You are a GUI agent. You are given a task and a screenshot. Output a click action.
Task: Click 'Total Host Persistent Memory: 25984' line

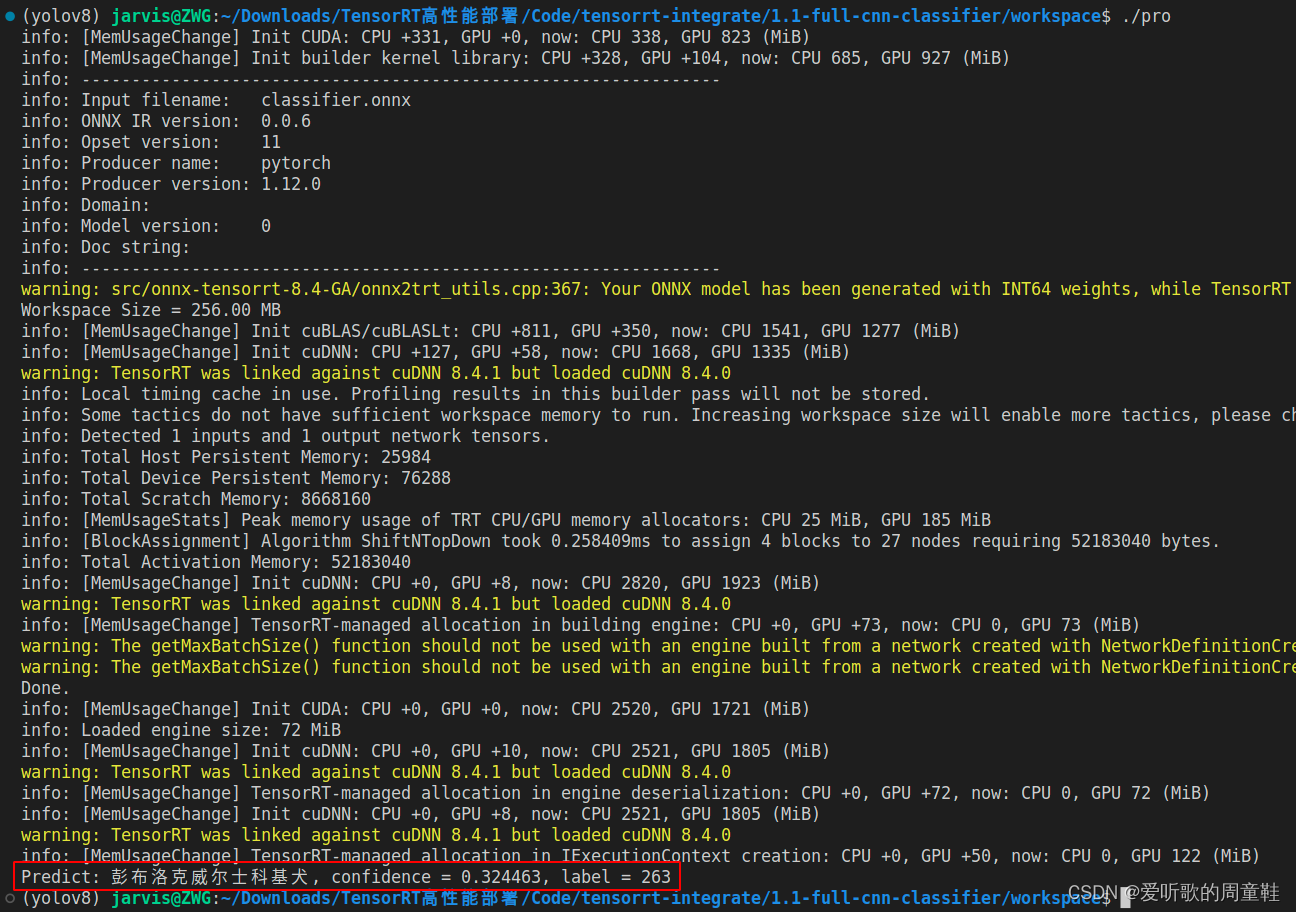coord(226,457)
